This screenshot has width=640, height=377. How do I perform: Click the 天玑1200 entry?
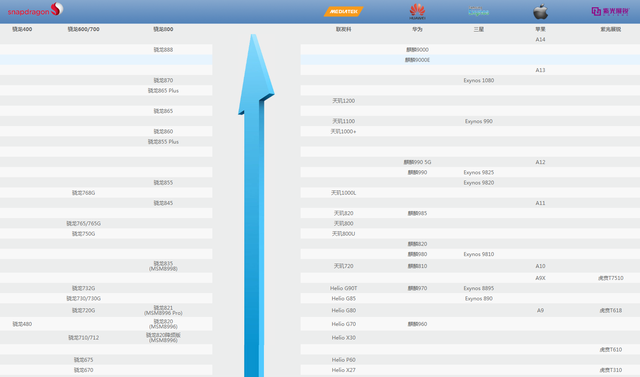pos(344,101)
